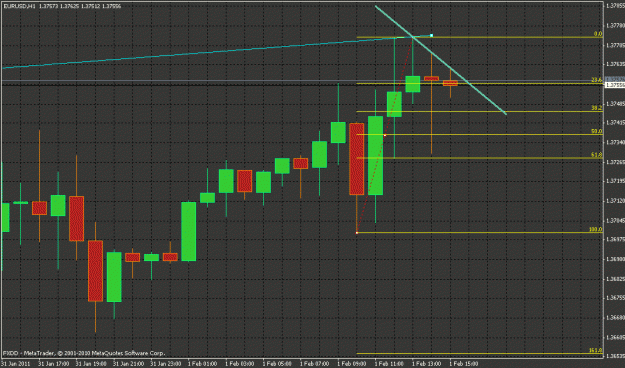Click the tall green candle at 1 Feb 01:00
Viewport: 625px width, 368px height.
[x=189, y=232]
